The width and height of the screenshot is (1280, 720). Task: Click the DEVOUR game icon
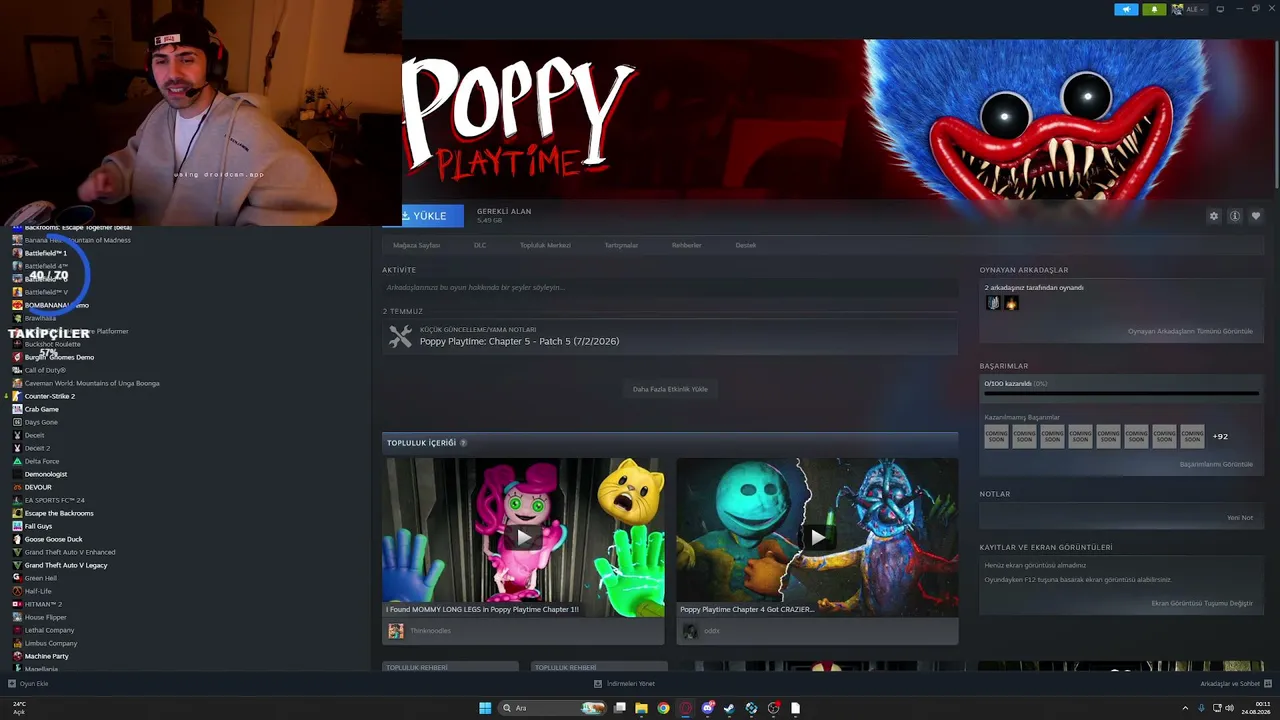tap(17, 487)
